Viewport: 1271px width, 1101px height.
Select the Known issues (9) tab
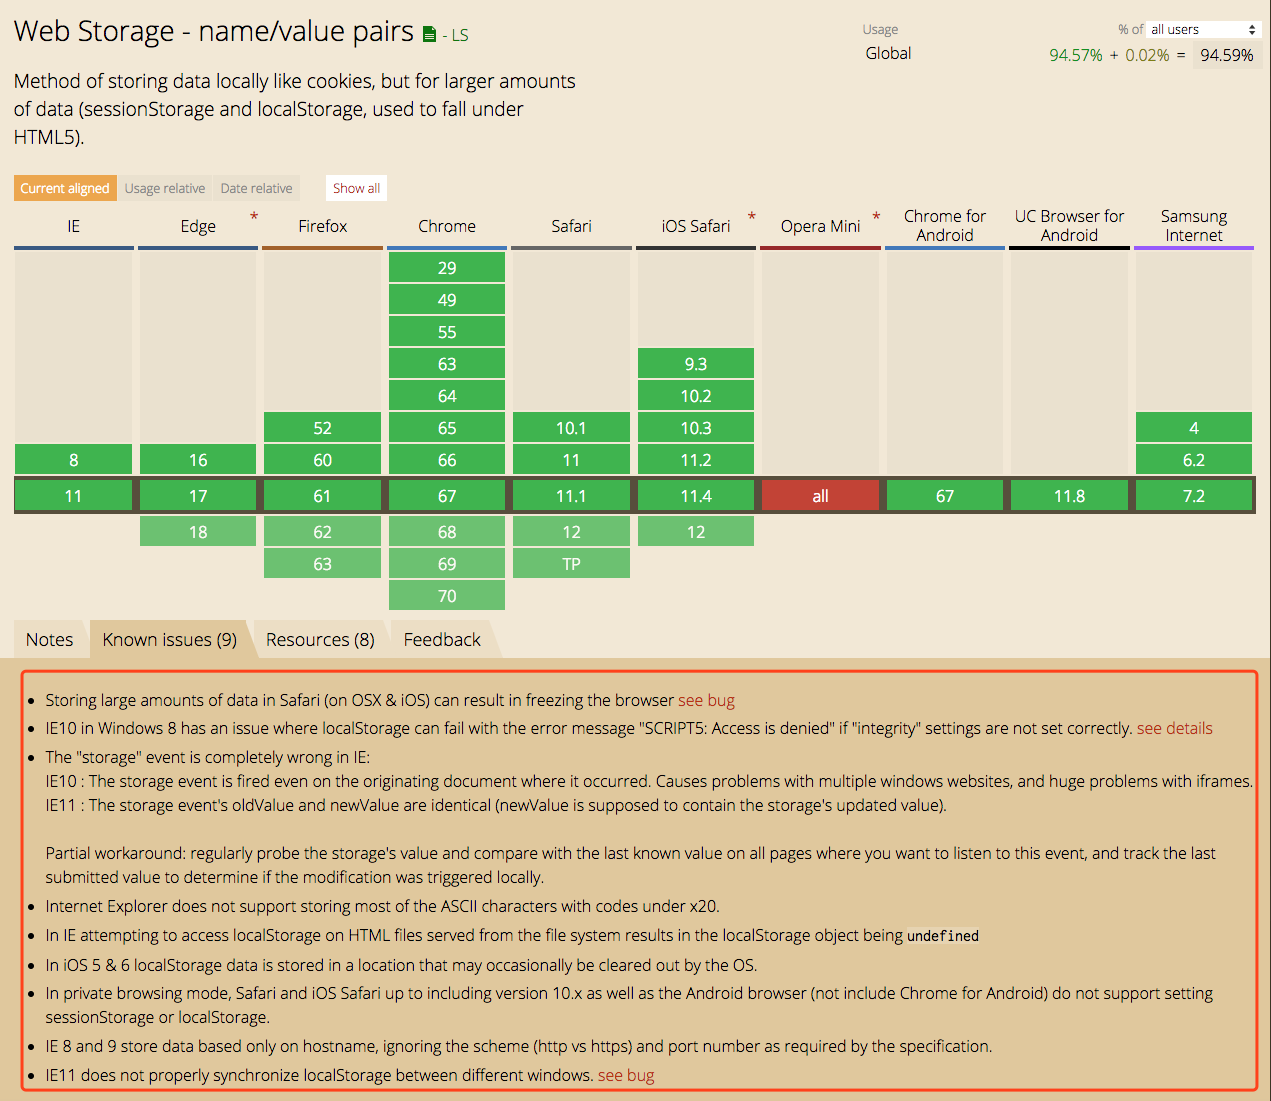170,640
